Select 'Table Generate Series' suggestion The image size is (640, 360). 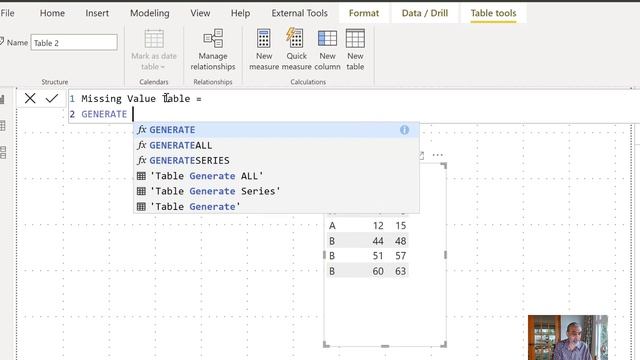tap(276, 191)
